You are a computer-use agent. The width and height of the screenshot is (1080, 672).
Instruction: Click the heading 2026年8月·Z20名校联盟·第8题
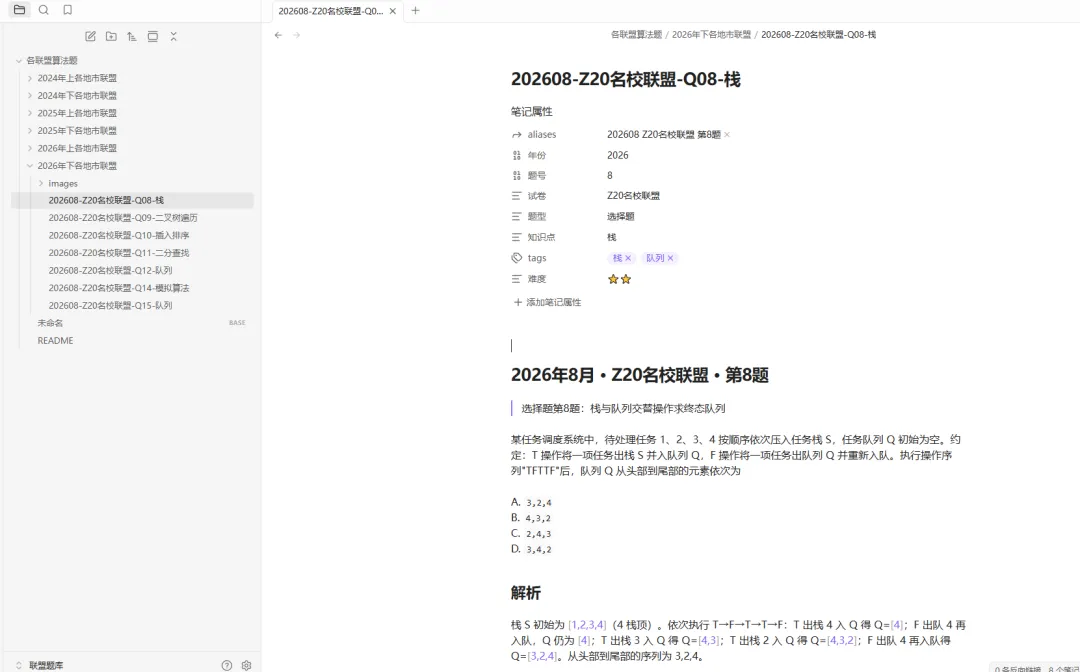click(x=639, y=375)
